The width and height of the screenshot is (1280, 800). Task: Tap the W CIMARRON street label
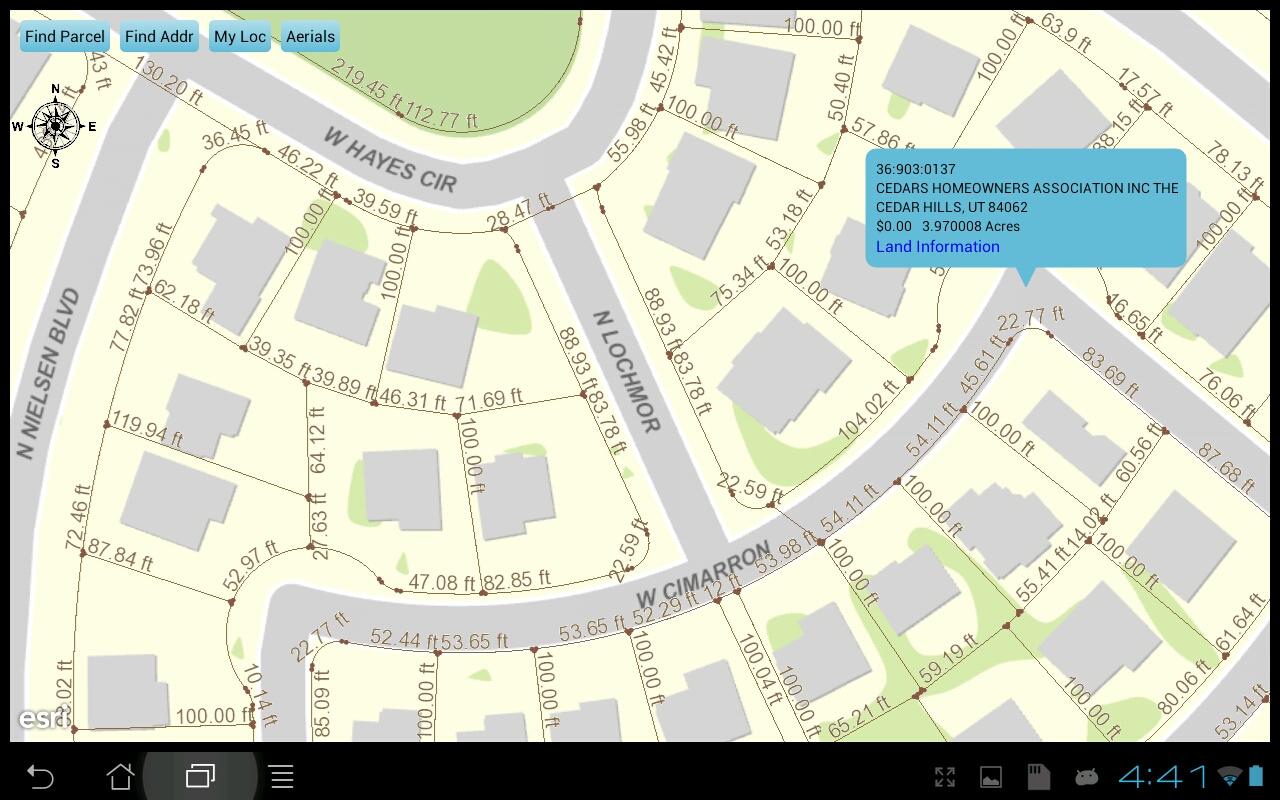(703, 574)
